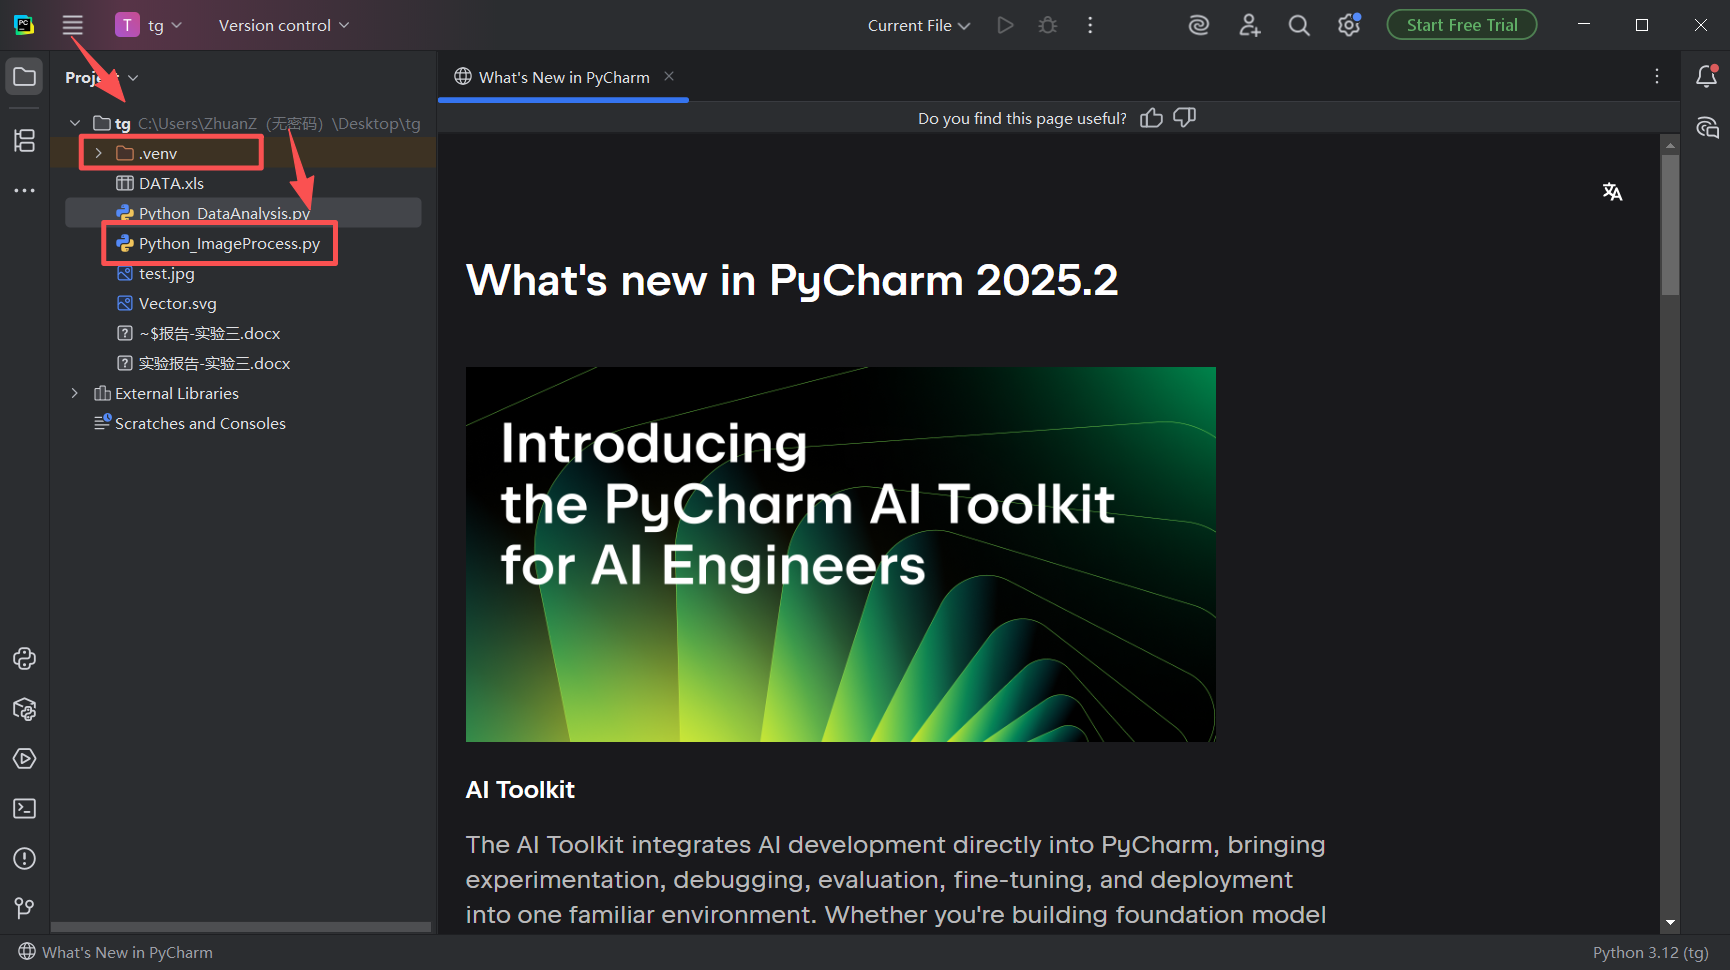Open the Problems tool window

[24, 858]
